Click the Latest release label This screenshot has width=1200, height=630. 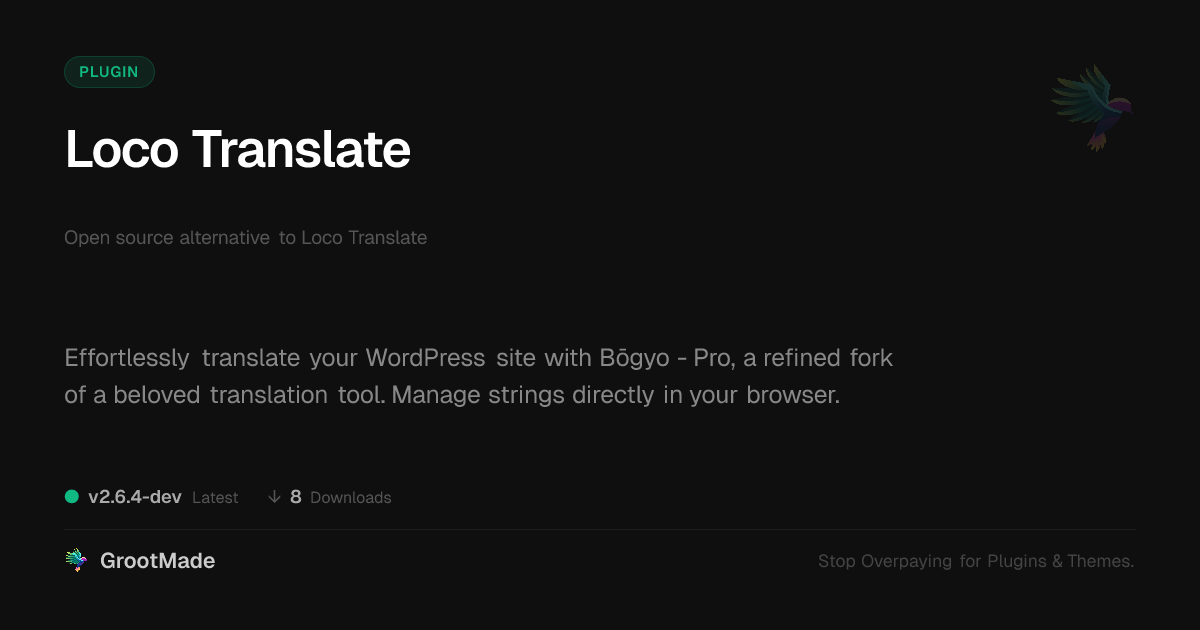(215, 498)
